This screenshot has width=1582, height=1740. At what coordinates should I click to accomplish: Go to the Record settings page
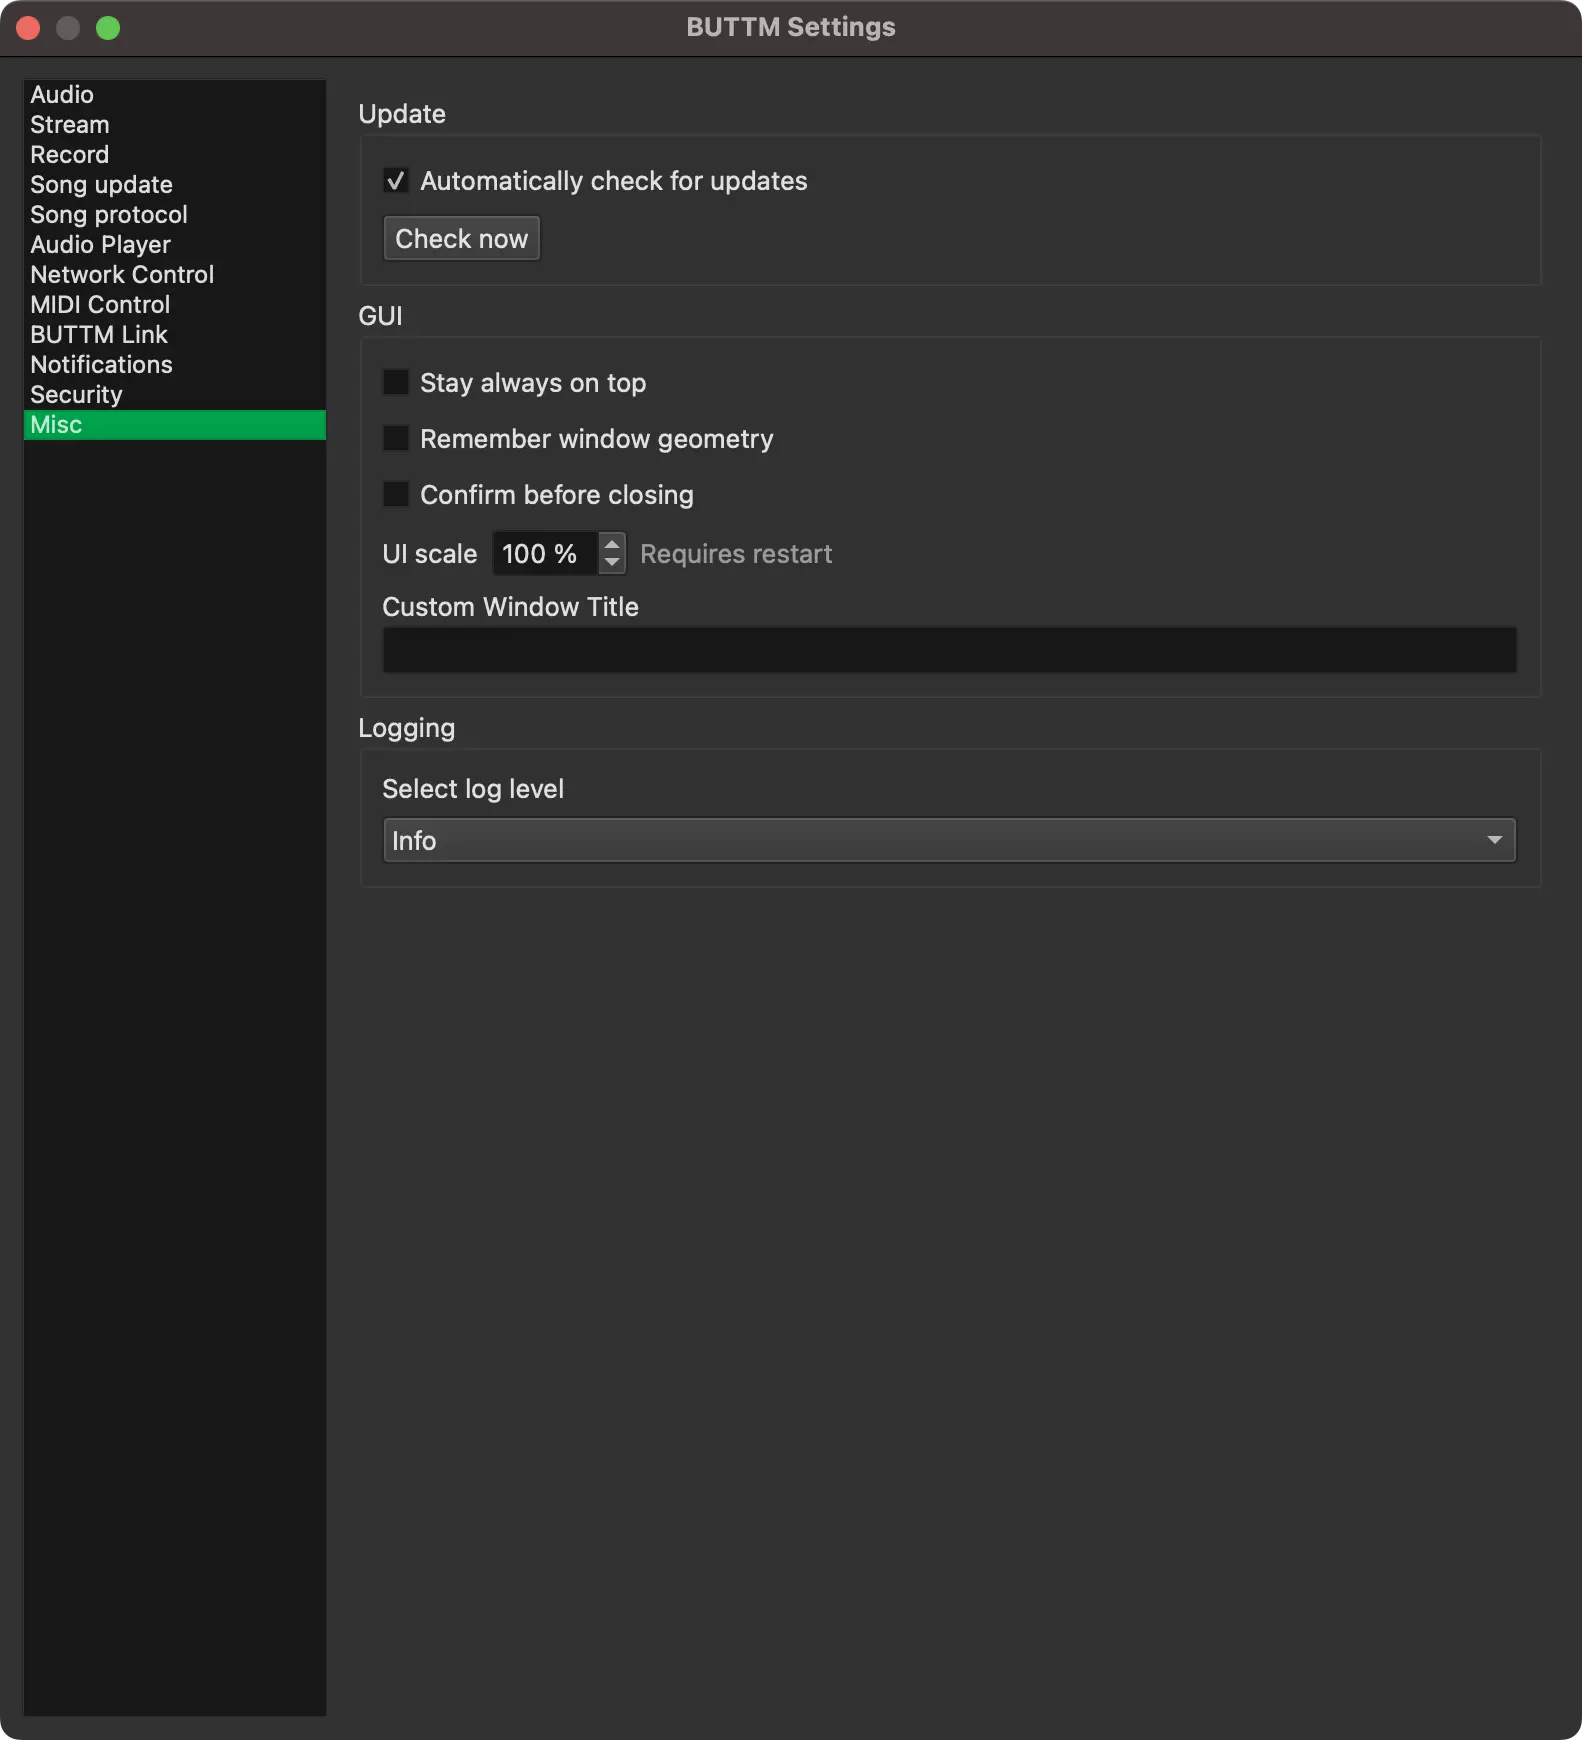coord(174,155)
